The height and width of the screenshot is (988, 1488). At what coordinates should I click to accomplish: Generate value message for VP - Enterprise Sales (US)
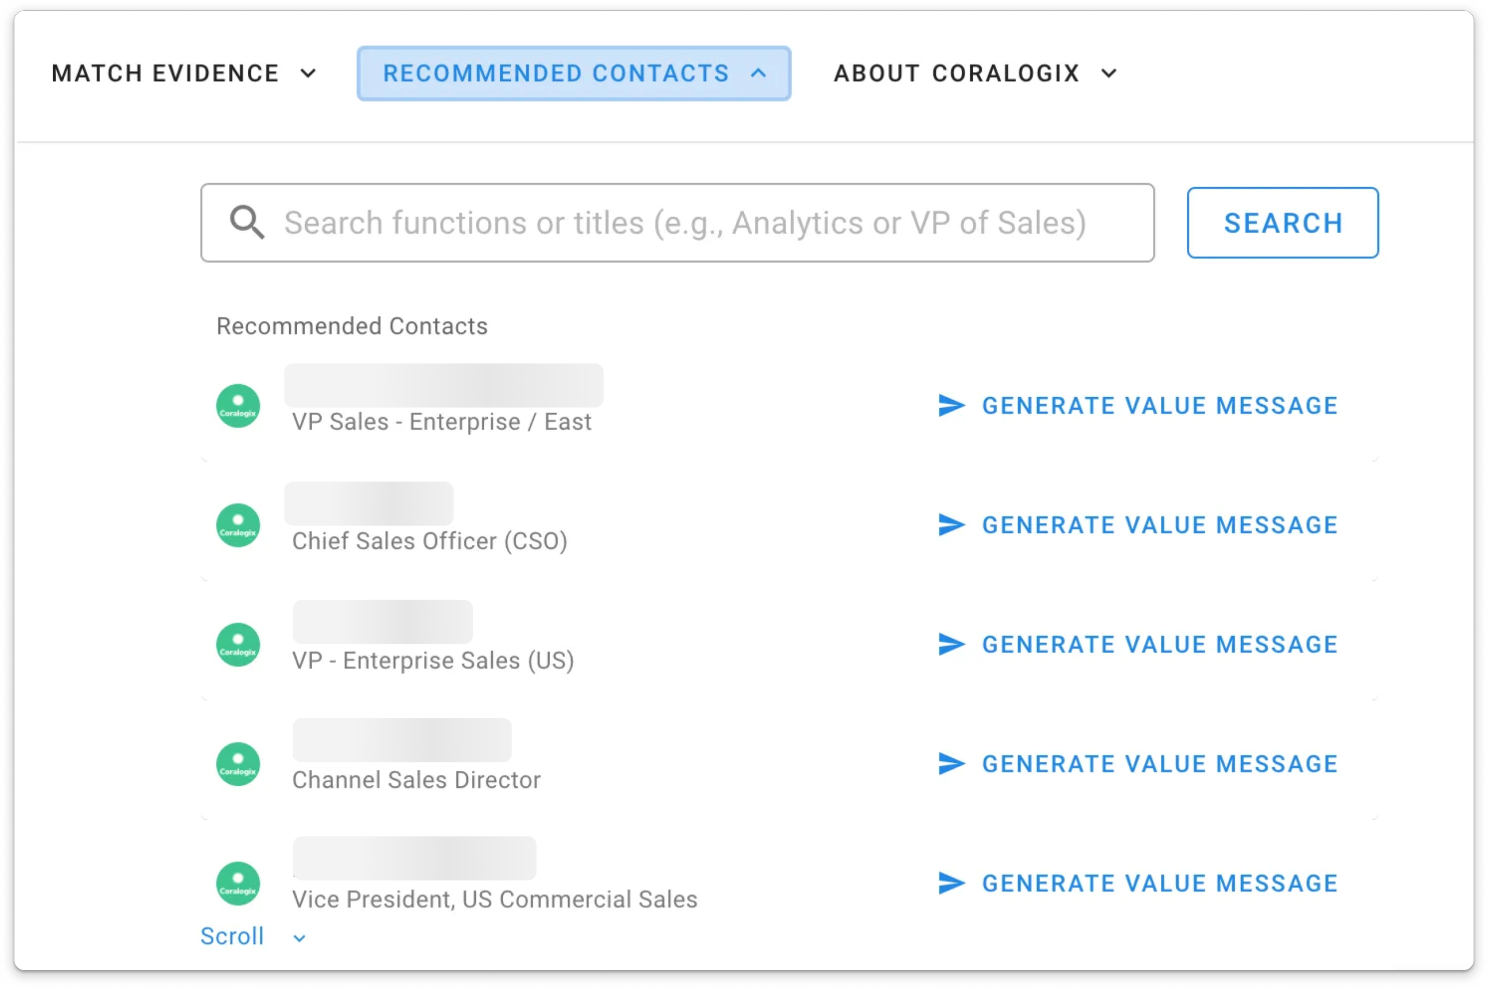(x=1159, y=645)
